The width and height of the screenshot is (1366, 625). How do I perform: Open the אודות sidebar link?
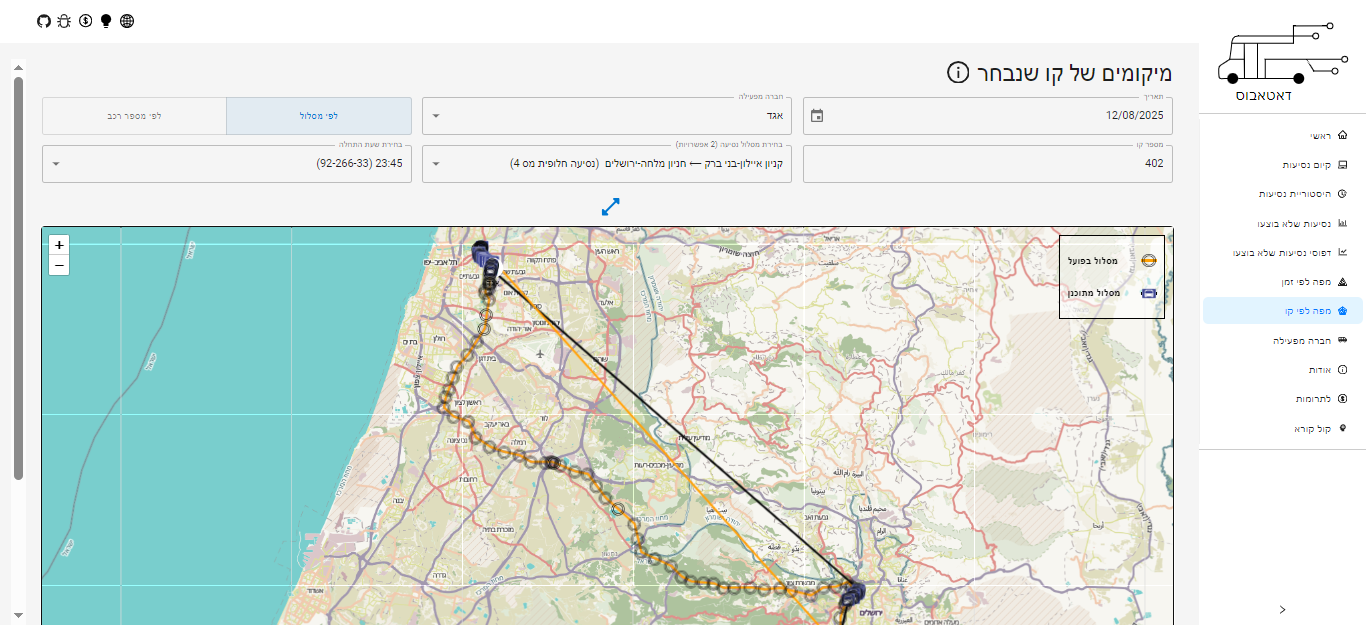click(x=1283, y=369)
